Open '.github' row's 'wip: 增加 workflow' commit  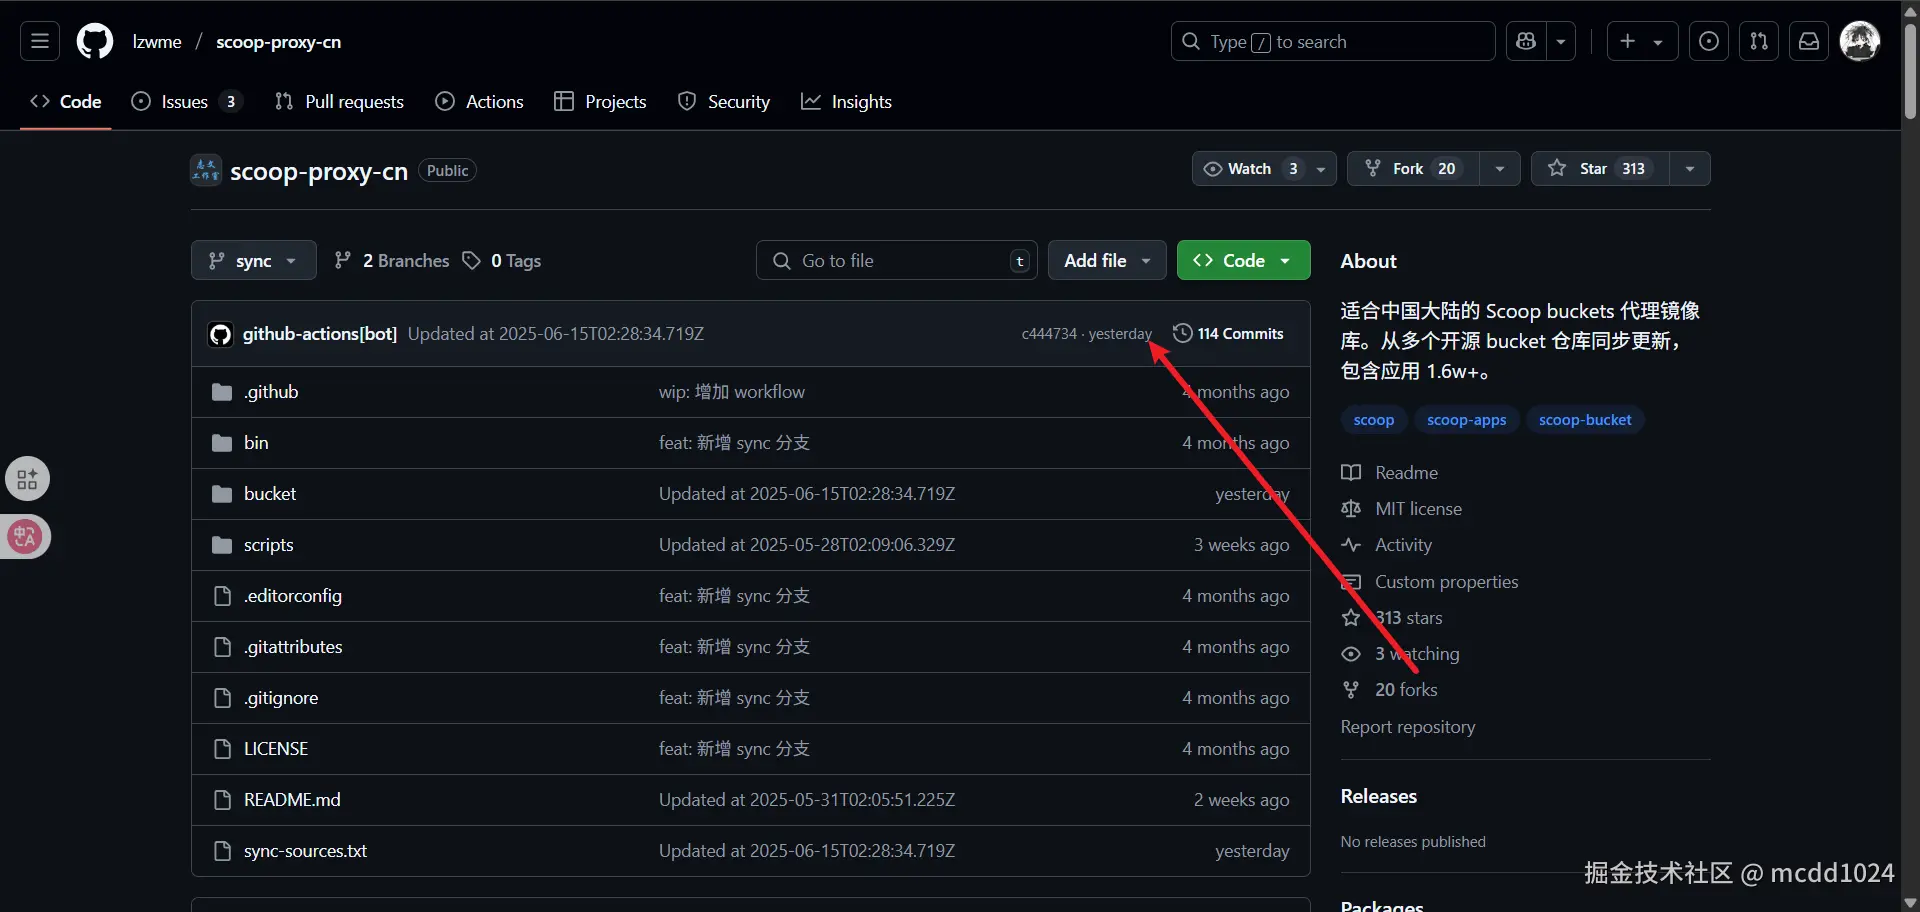pos(732,392)
